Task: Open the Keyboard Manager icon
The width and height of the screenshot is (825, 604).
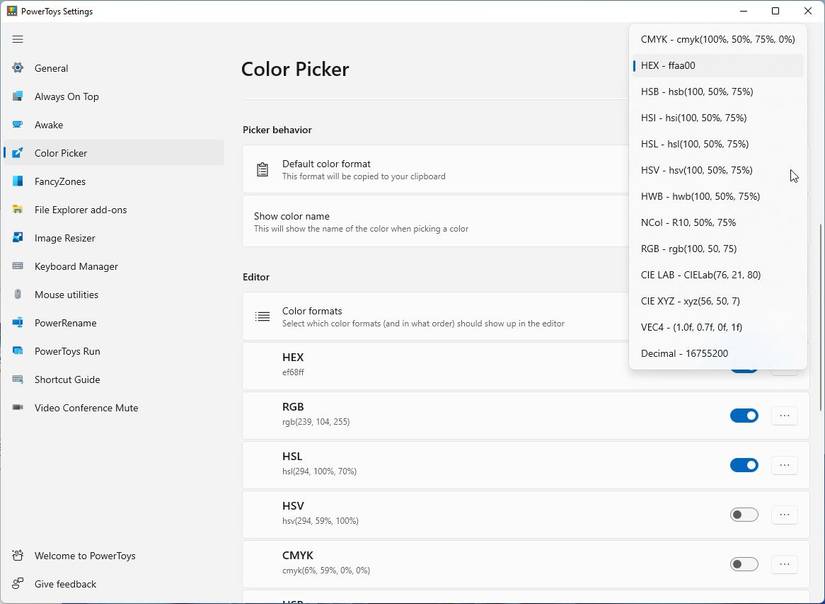Action: 20,266
